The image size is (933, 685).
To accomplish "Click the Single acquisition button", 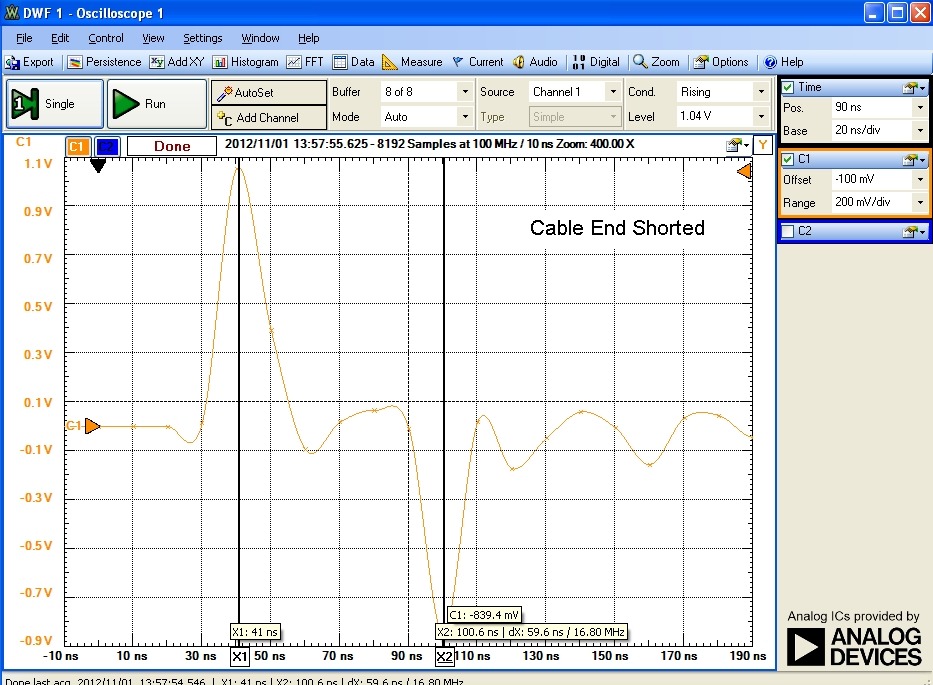I will tap(56, 104).
